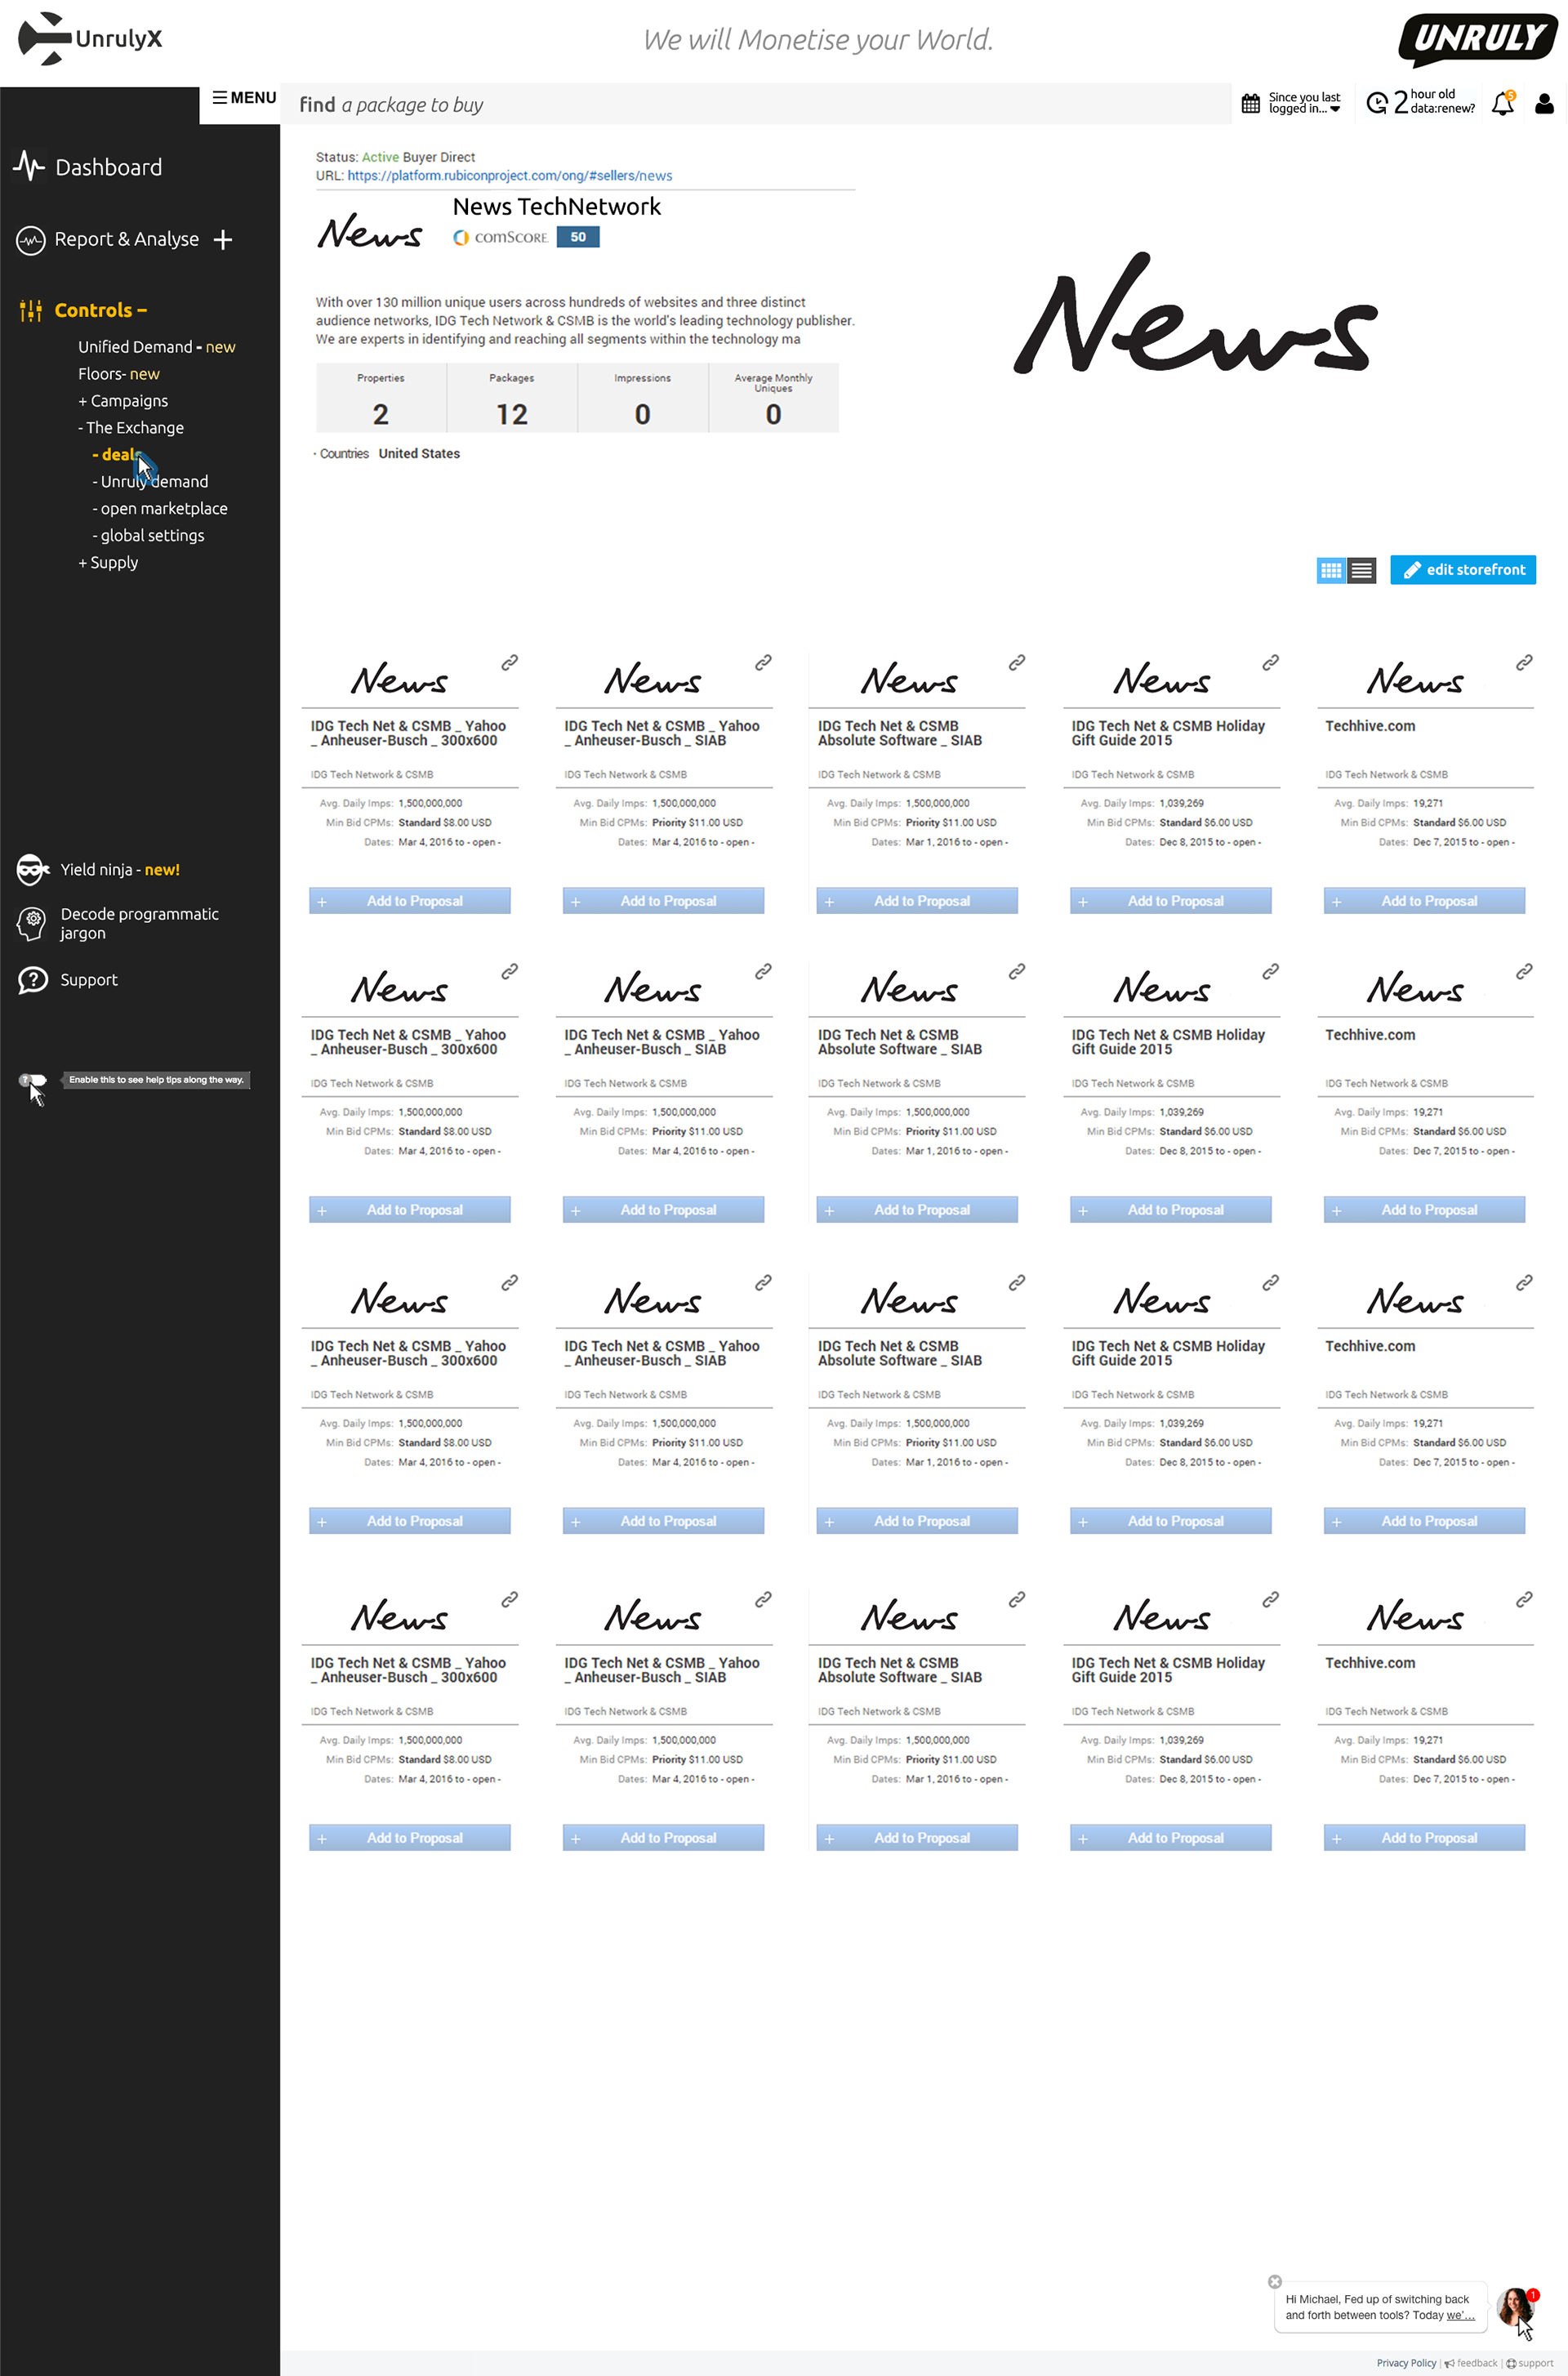Open the MENU hamburger toggle
This screenshot has height=2376, width=1568.
pos(244,98)
